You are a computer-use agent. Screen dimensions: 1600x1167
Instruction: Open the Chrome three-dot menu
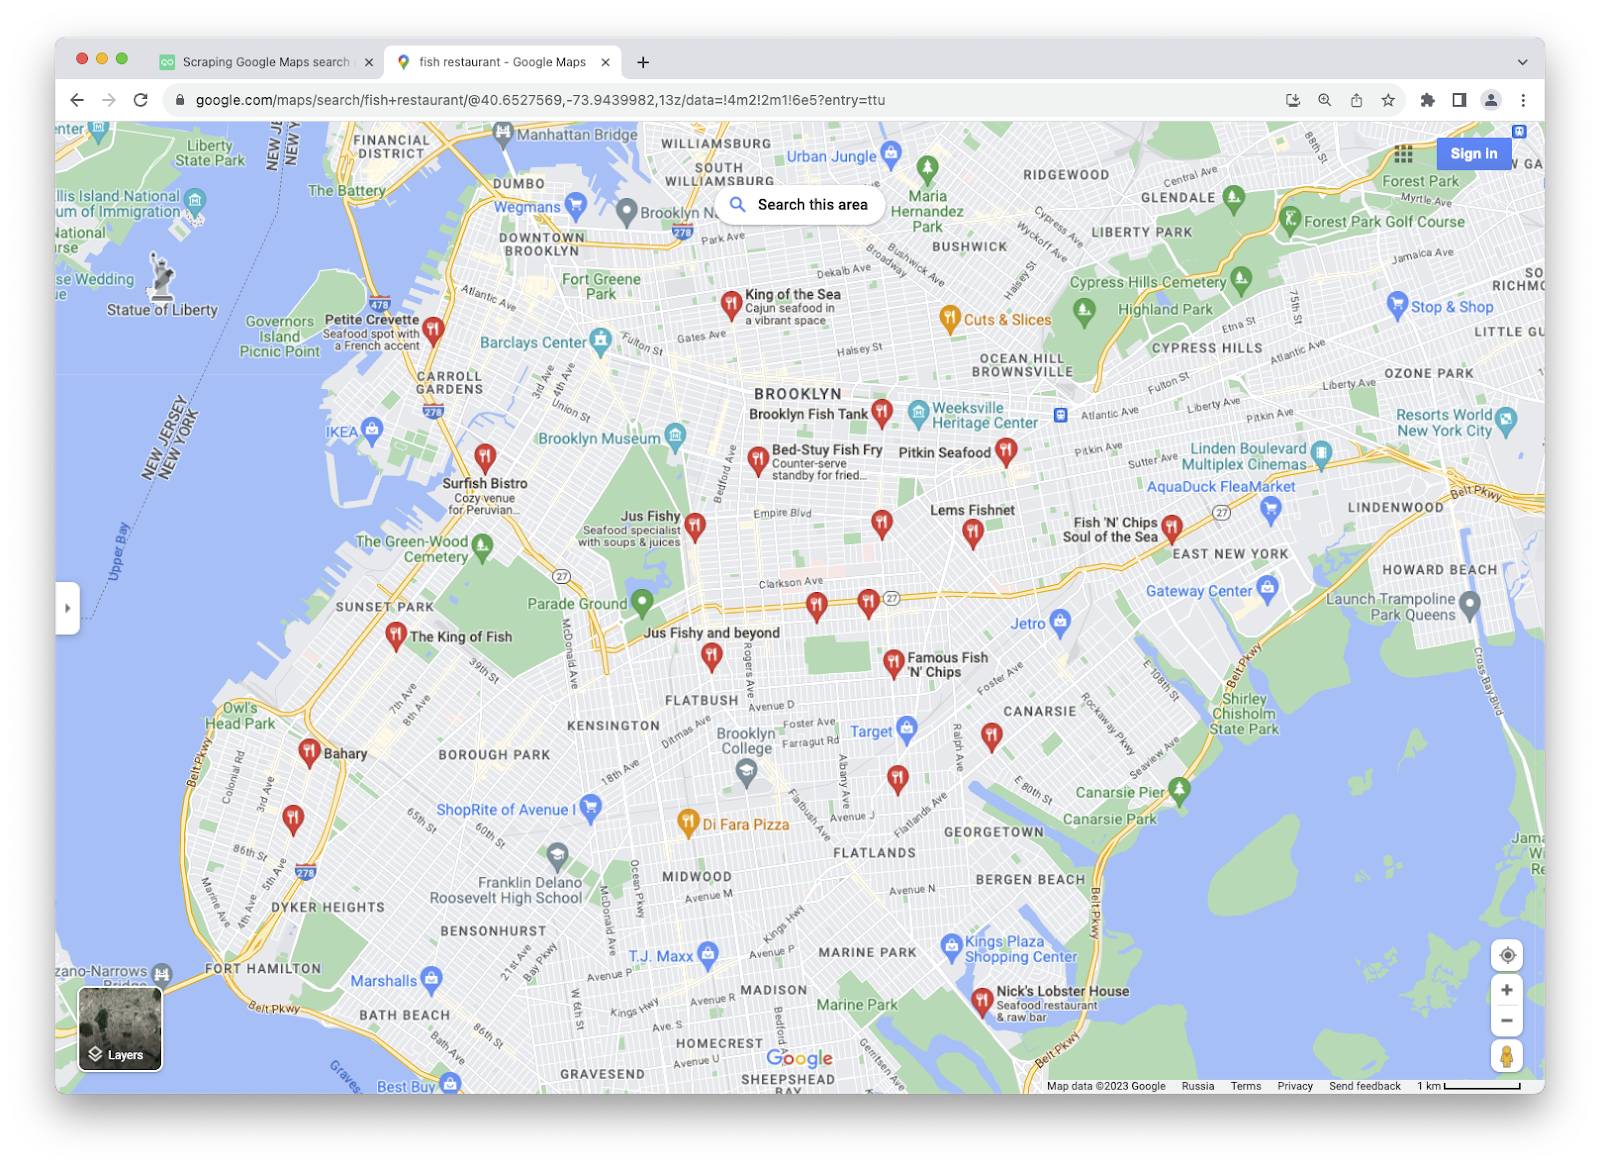pos(1523,100)
